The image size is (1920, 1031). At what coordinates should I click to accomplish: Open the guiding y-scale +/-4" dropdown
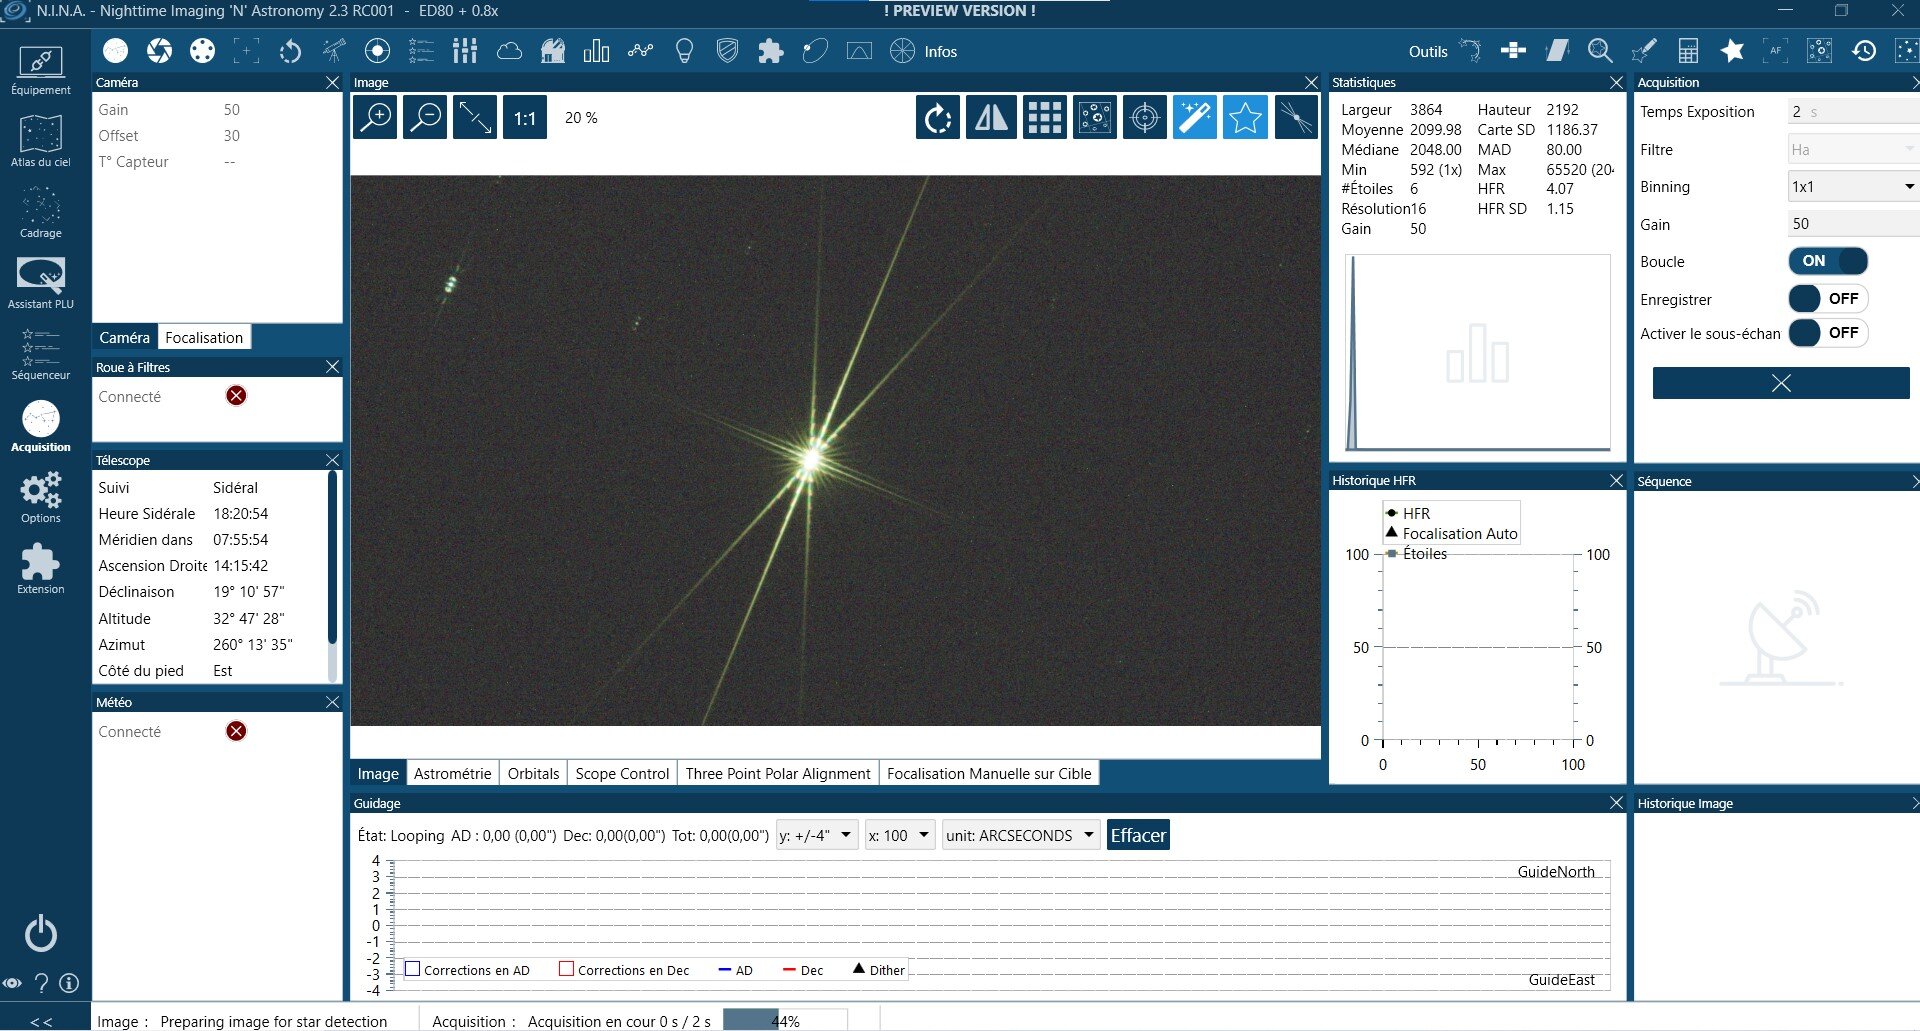pyautogui.click(x=817, y=835)
